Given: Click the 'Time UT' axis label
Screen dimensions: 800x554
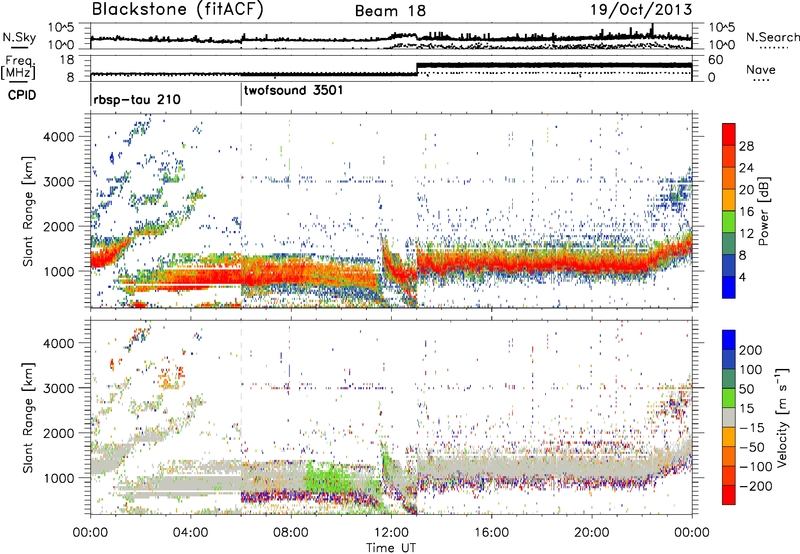Looking at the screenshot, I should 391,548.
